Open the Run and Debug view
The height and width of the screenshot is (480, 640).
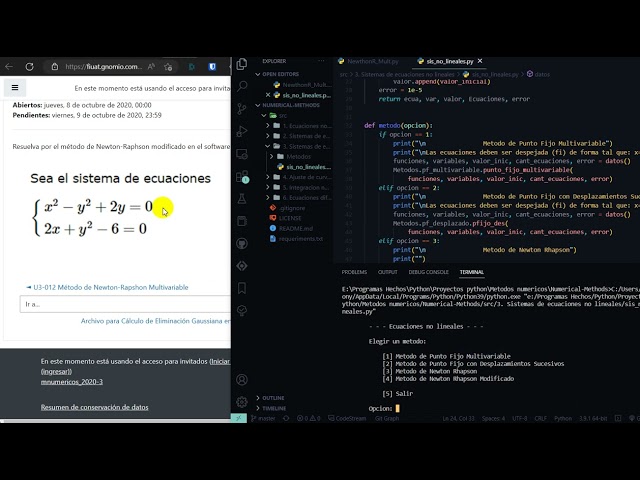click(x=242, y=131)
